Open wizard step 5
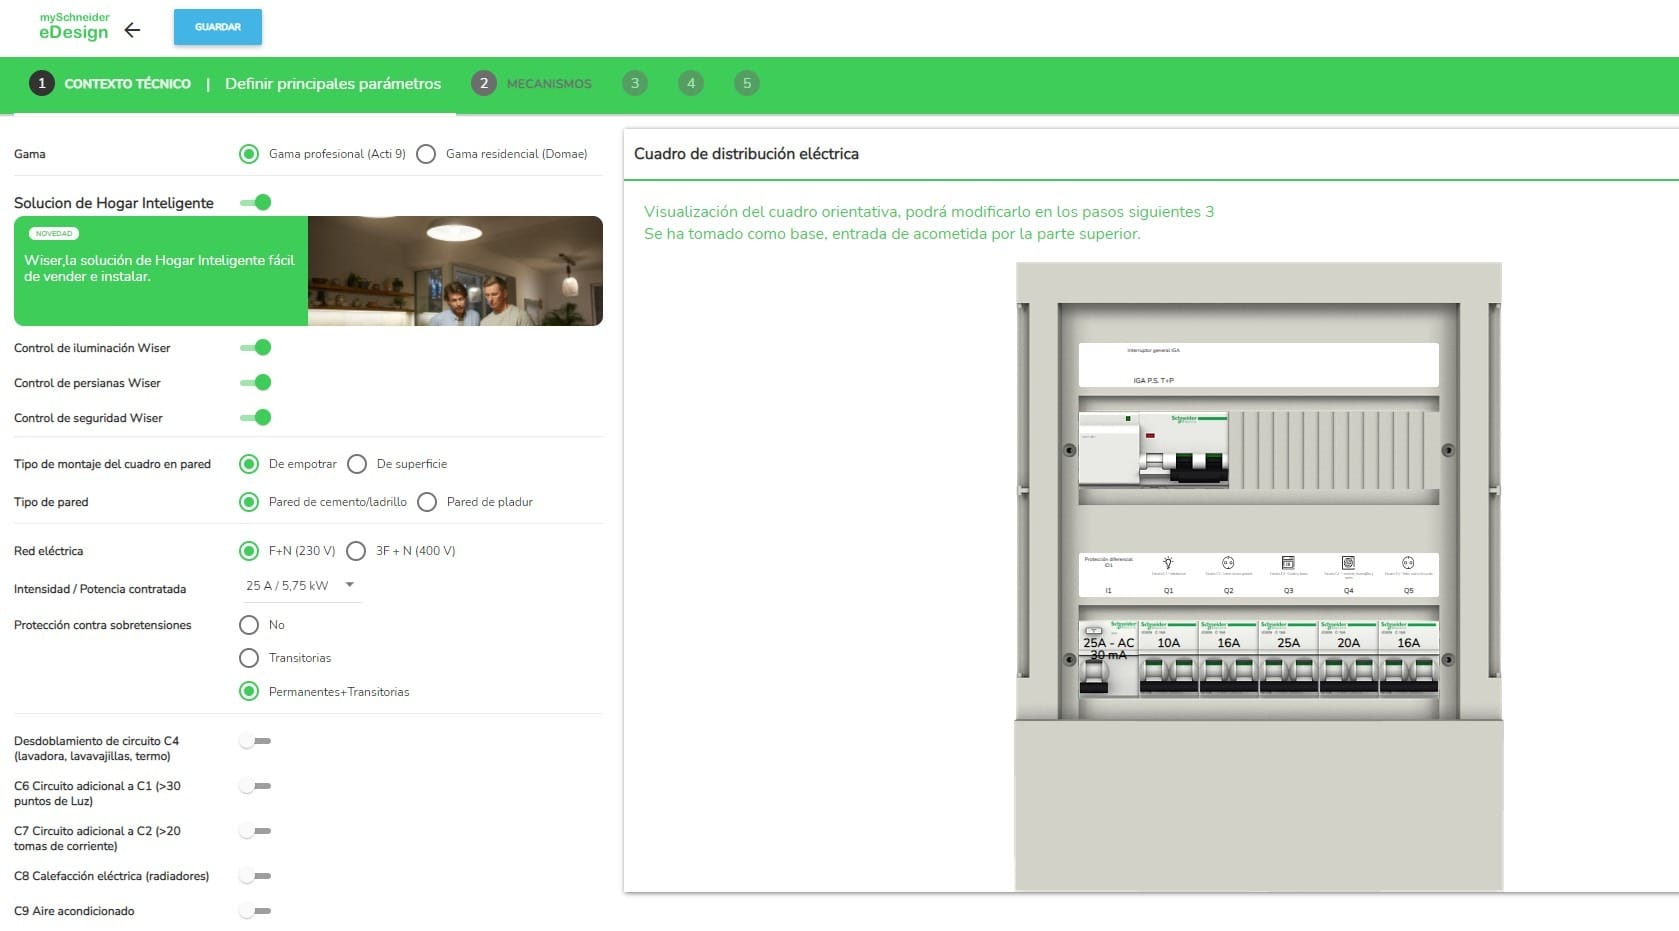Image resolution: width=1679 pixels, height=931 pixels. pyautogui.click(x=746, y=83)
